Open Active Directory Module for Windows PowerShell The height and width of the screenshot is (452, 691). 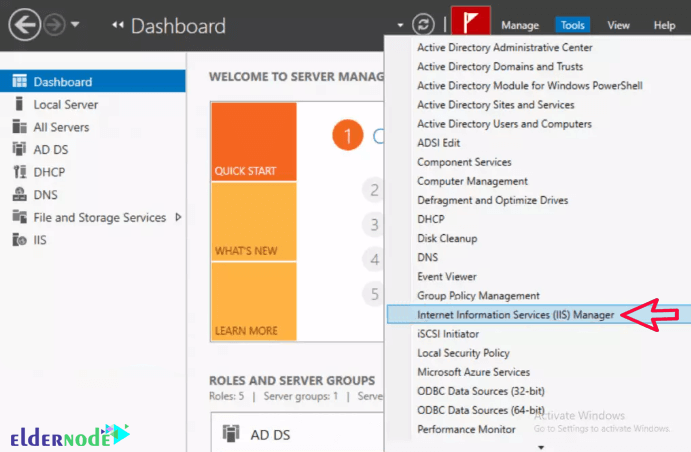click(530, 85)
